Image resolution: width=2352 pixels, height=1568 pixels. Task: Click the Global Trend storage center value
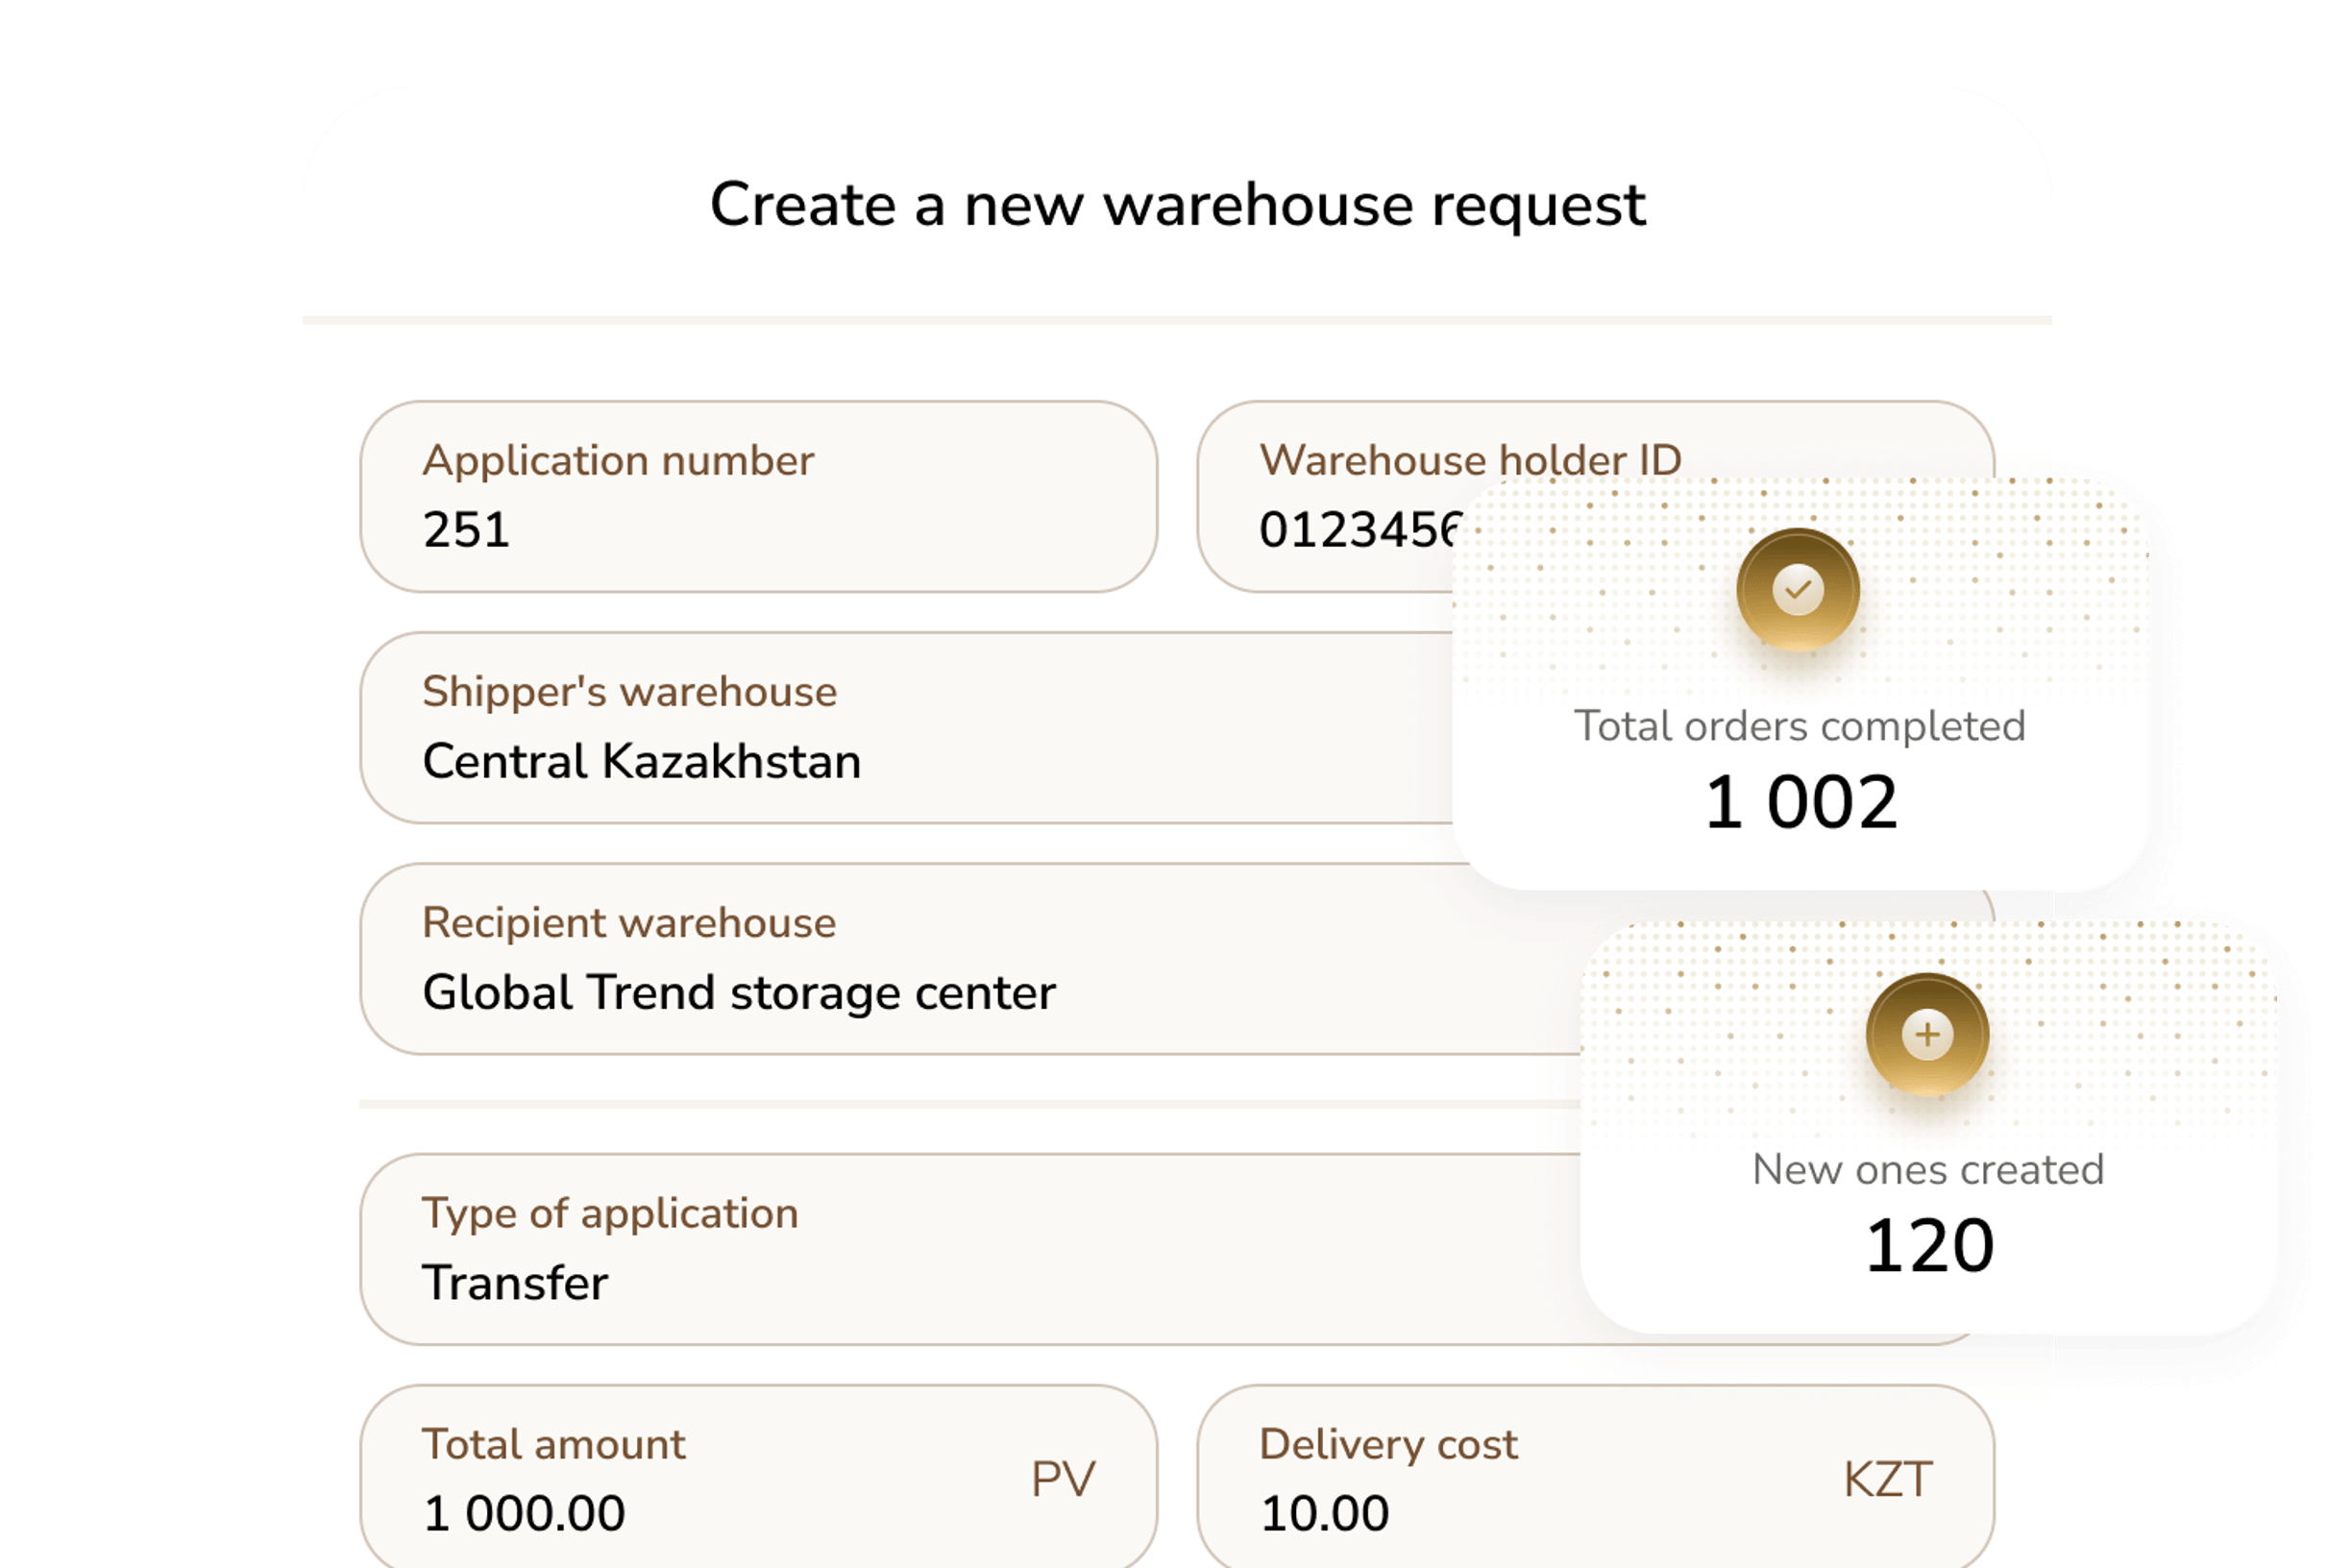738,992
